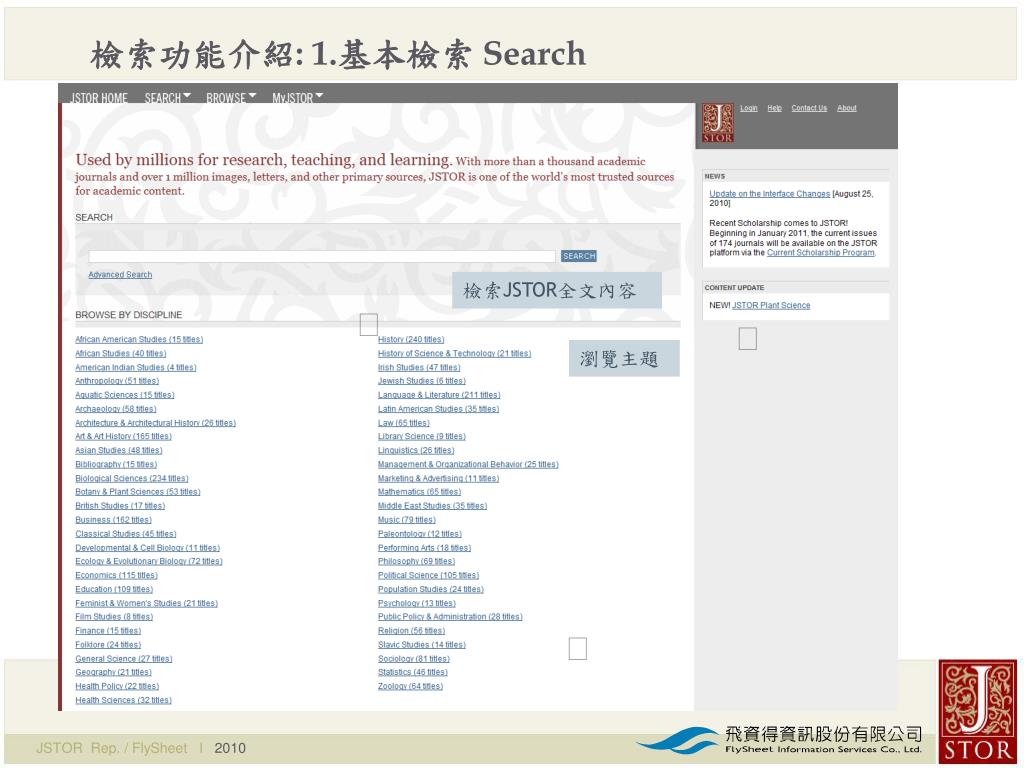Browse Language & Literature (211 titles)
This screenshot has width=1024, height=768.
(x=439, y=395)
